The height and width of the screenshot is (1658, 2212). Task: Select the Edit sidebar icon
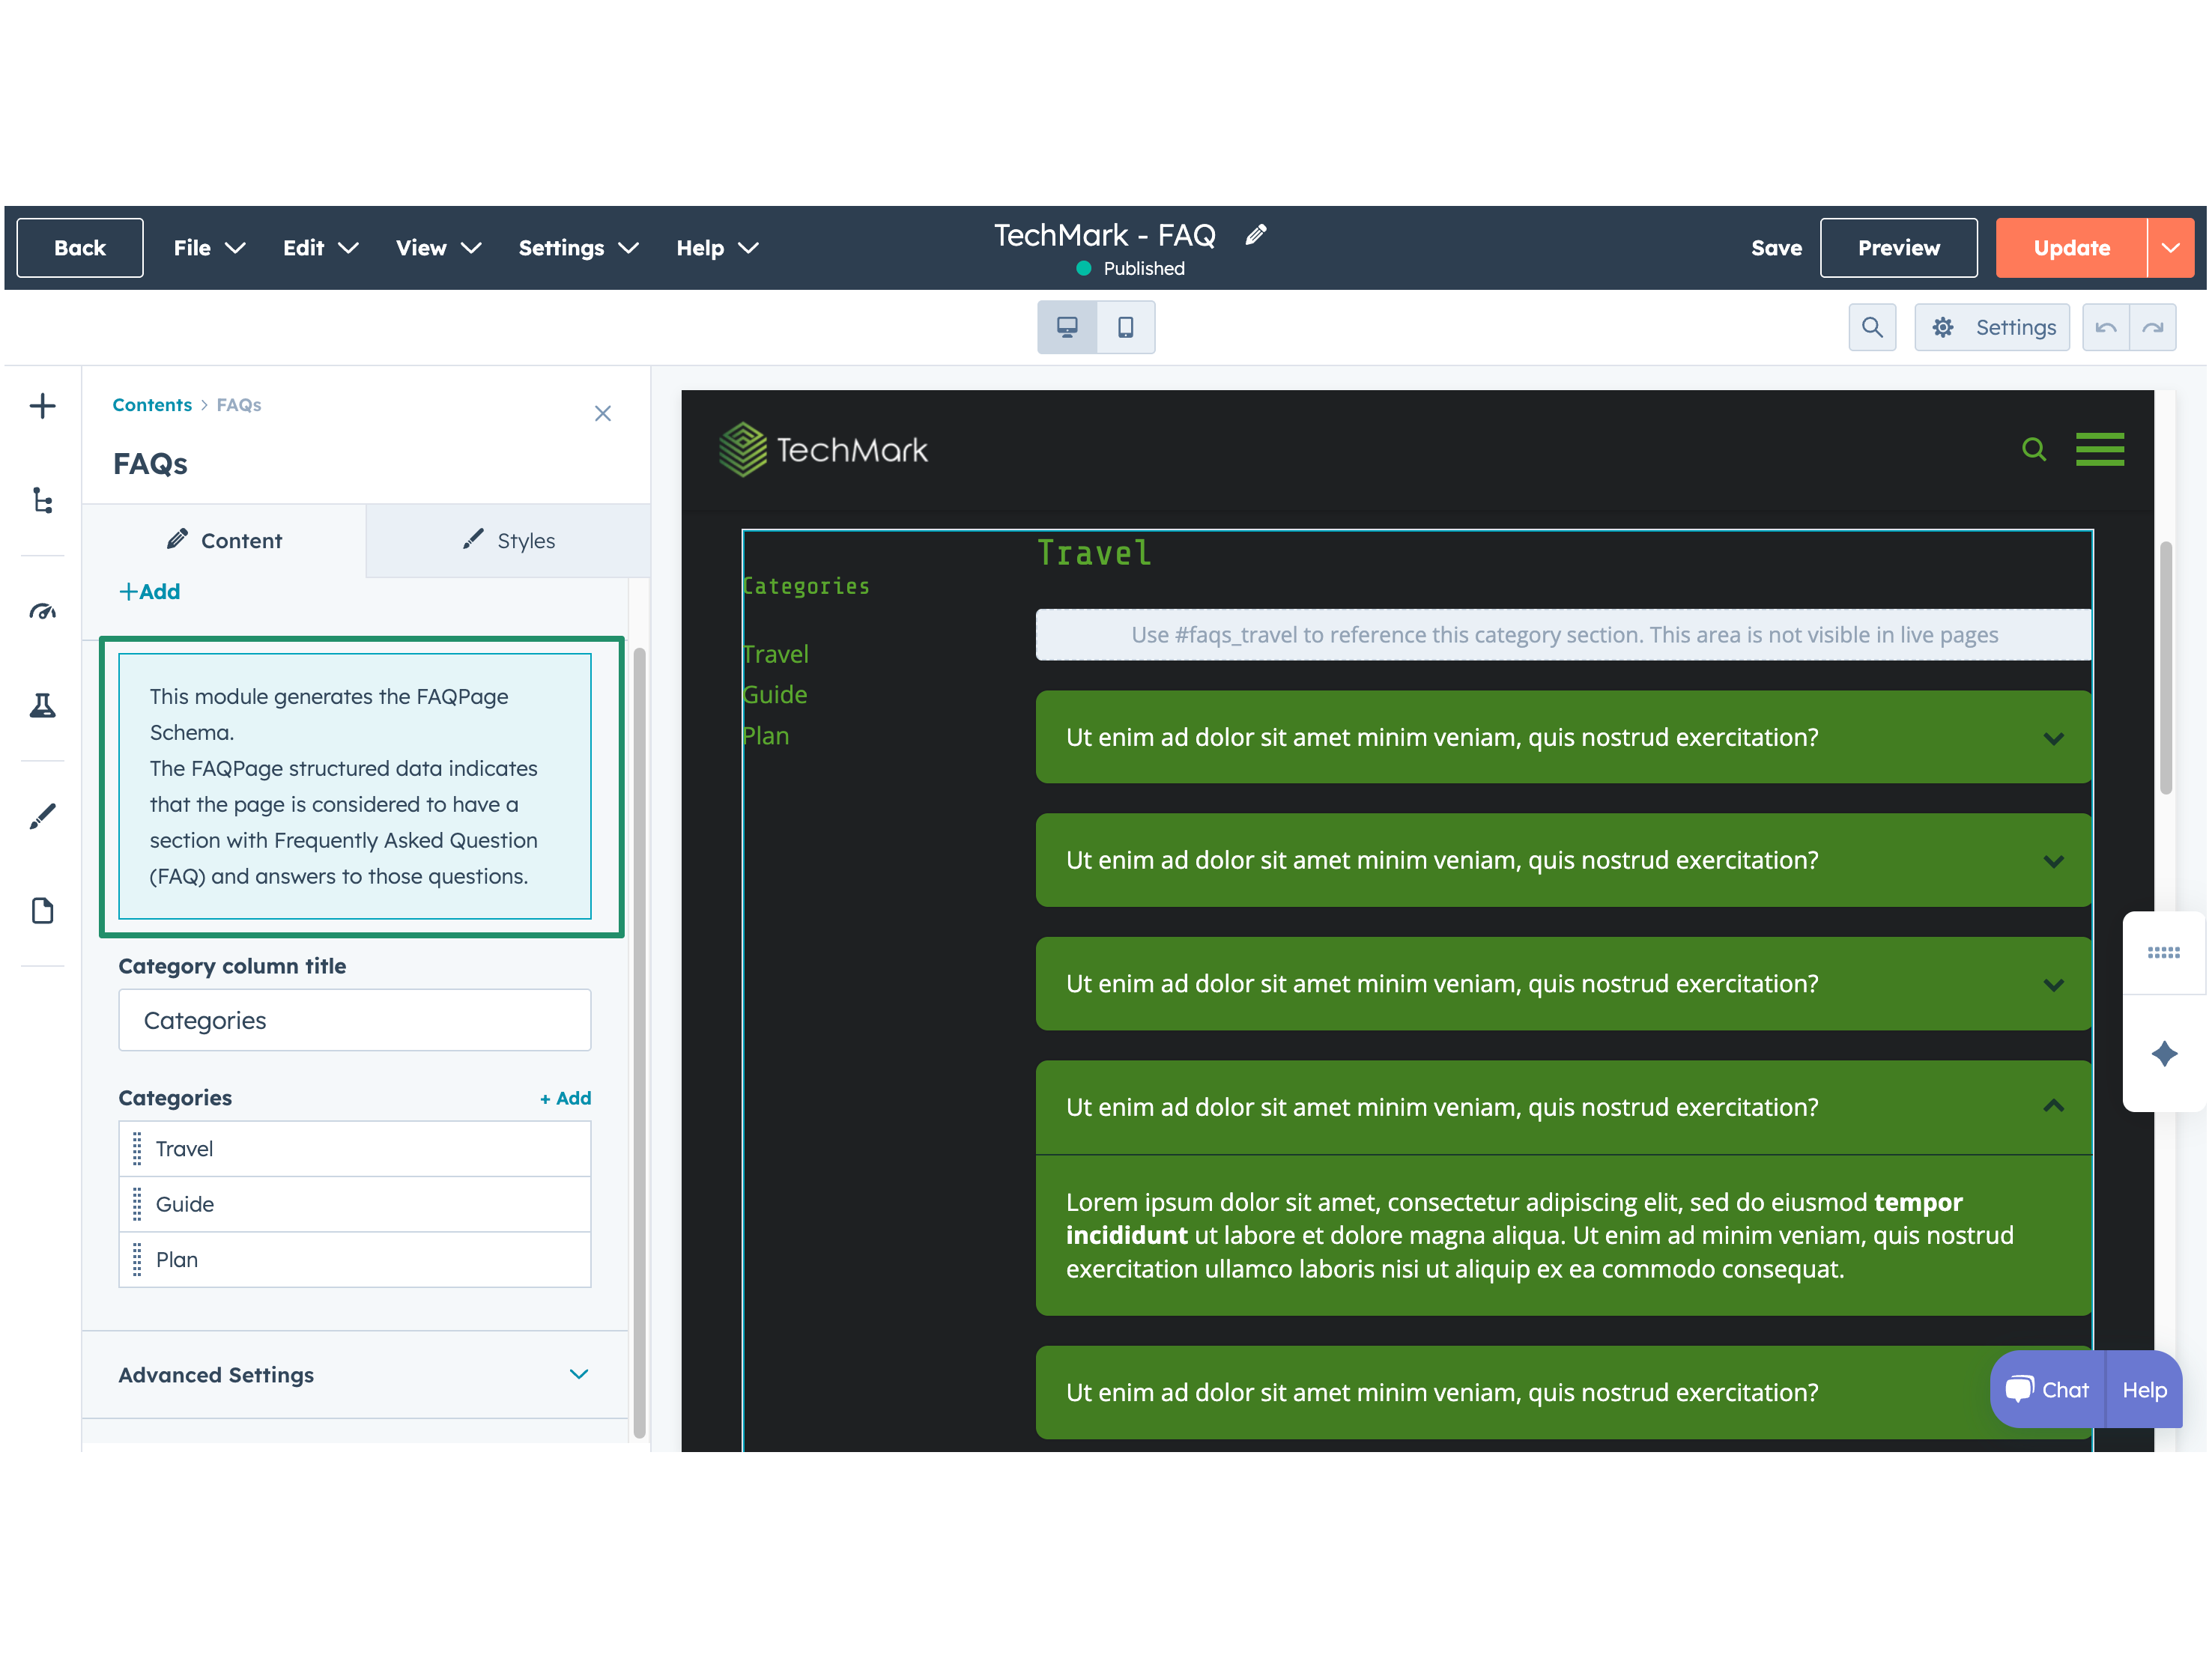tap(43, 816)
